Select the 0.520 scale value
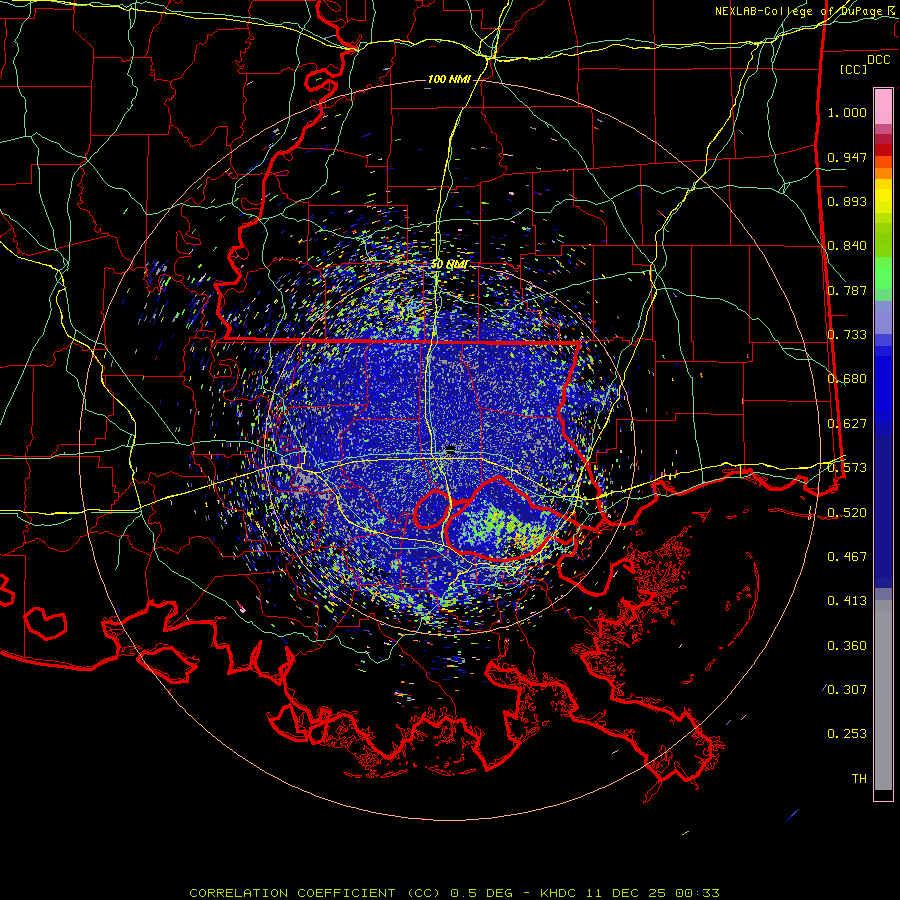 click(847, 512)
